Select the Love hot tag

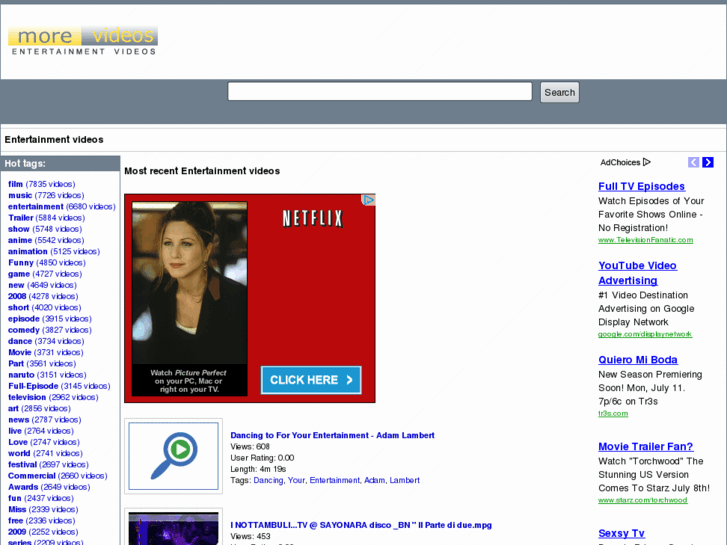tap(18, 442)
